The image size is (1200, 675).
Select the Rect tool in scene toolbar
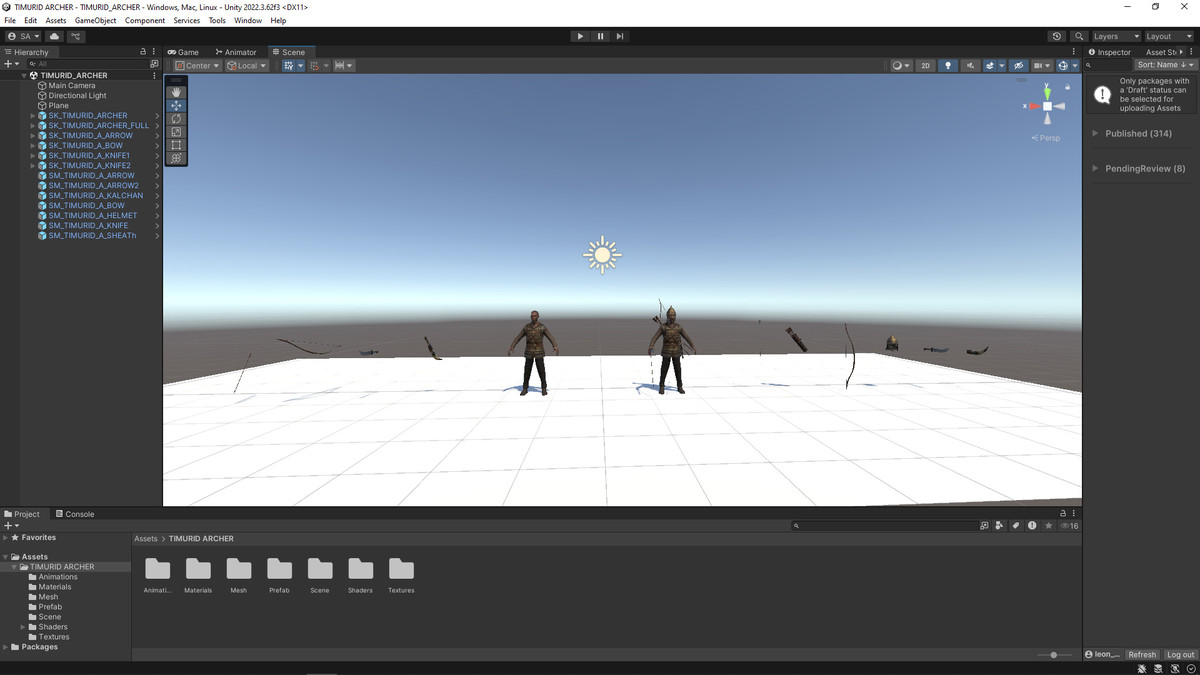[176, 145]
